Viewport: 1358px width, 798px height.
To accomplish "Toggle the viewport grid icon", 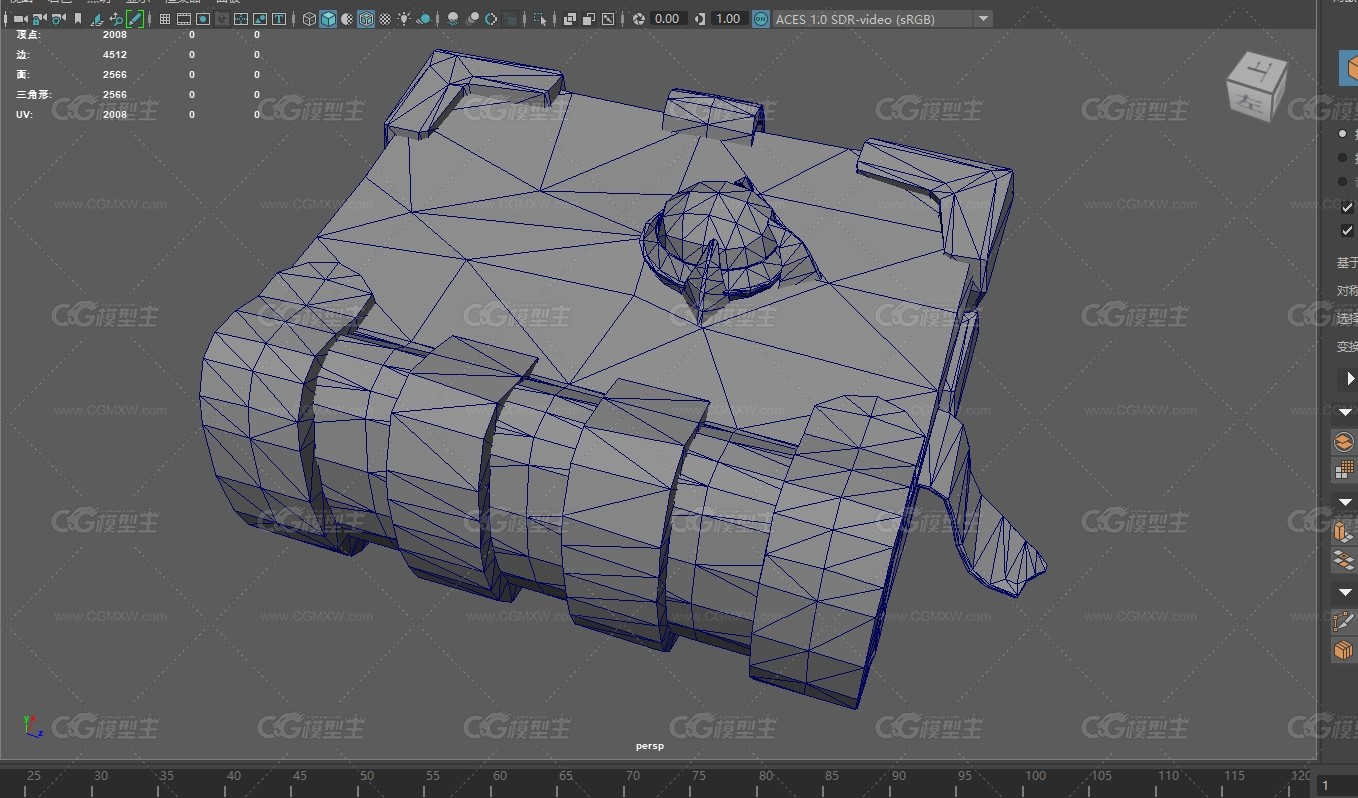I will [x=165, y=19].
